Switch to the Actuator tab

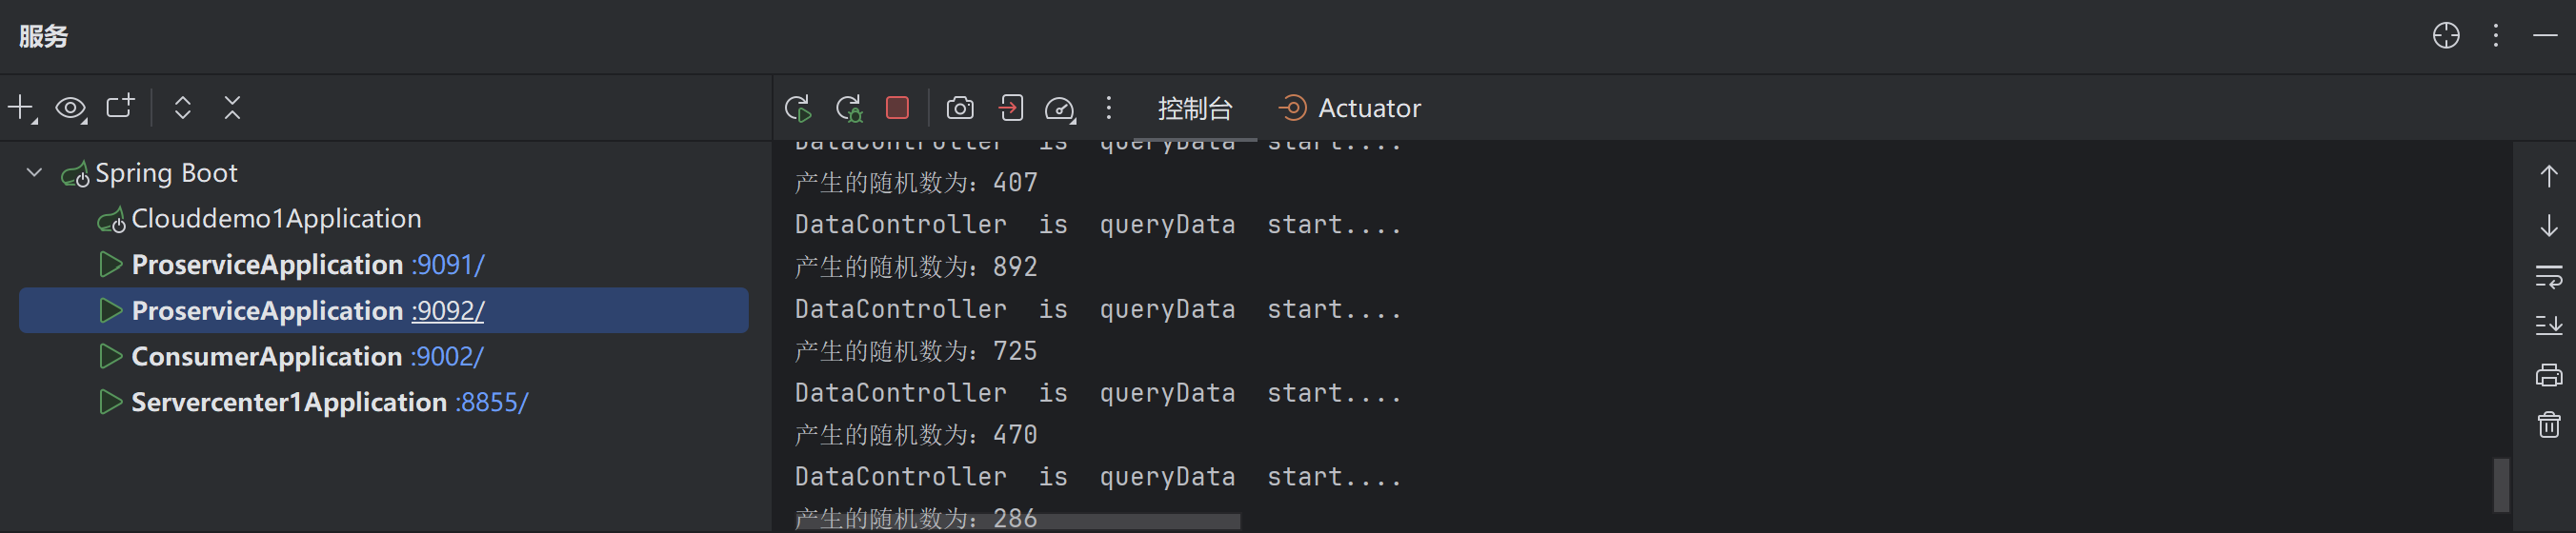(x=1349, y=108)
